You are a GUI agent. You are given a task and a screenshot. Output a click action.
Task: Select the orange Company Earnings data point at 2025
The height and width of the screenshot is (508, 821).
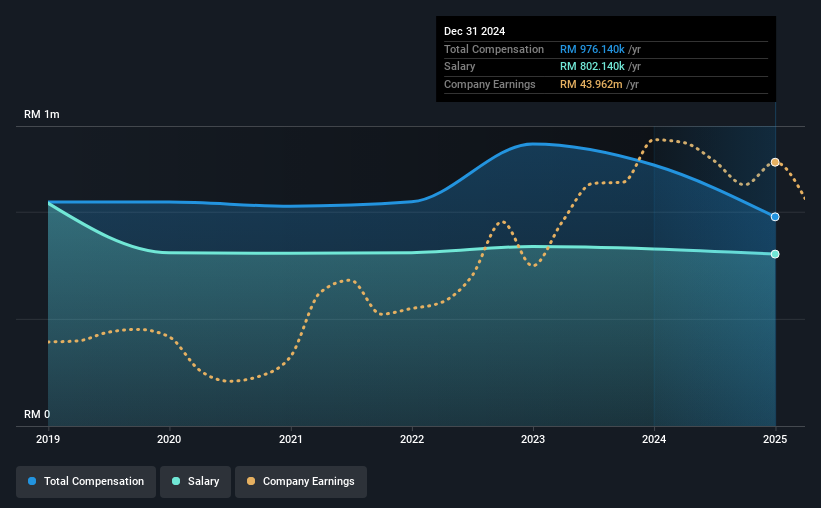click(775, 162)
